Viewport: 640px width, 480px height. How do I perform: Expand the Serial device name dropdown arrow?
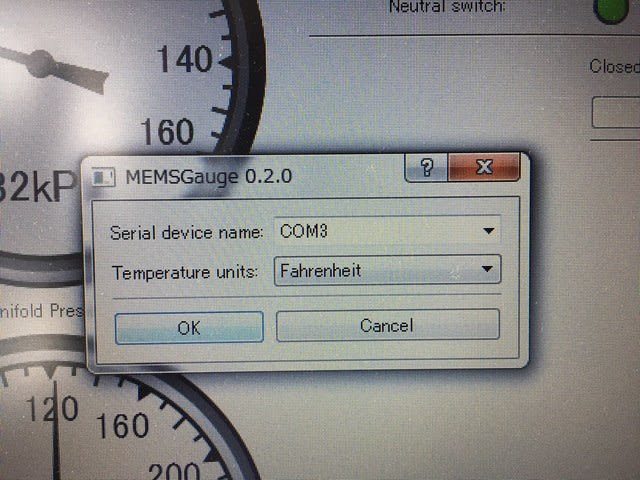tap(488, 231)
